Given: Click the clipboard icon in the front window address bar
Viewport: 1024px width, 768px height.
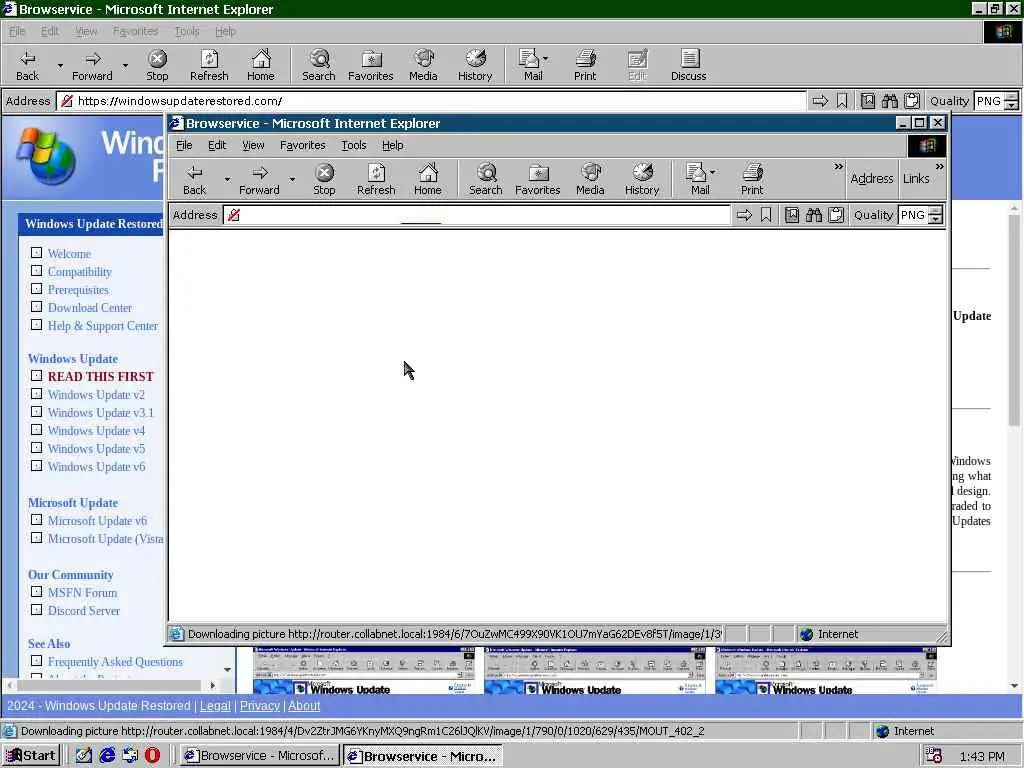Looking at the screenshot, I should pos(836,215).
